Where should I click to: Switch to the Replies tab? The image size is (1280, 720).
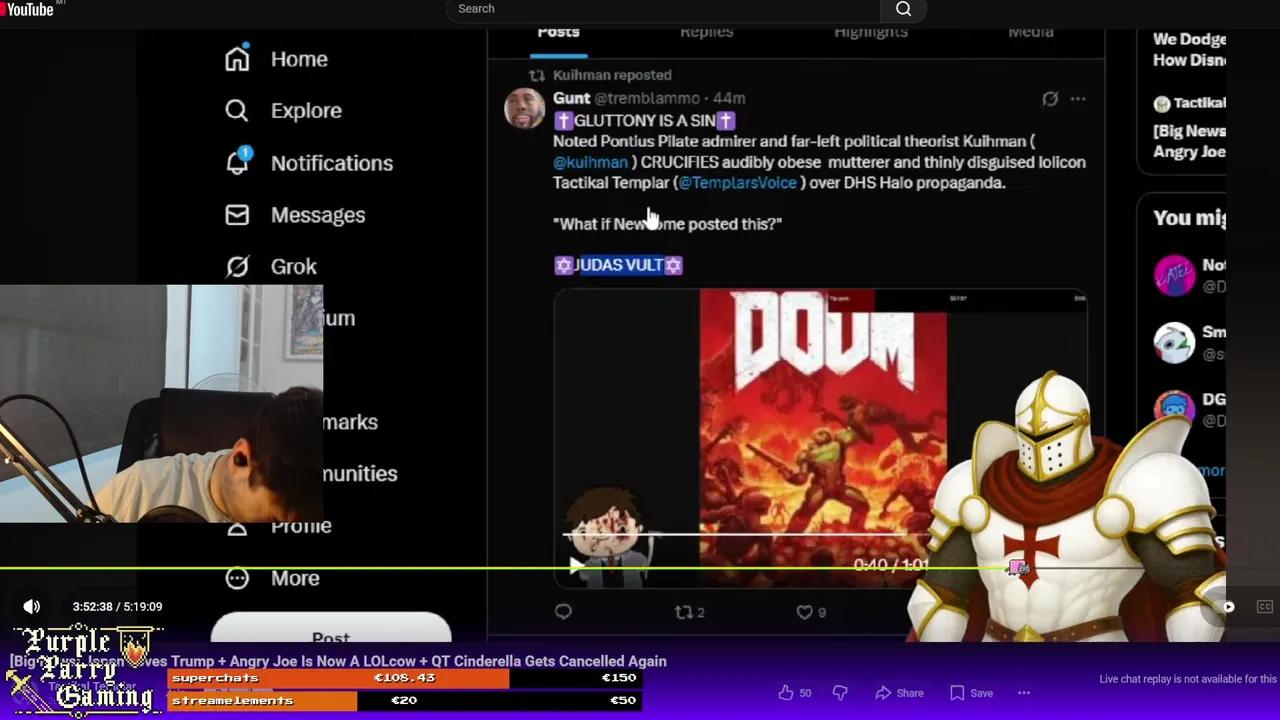coord(707,33)
